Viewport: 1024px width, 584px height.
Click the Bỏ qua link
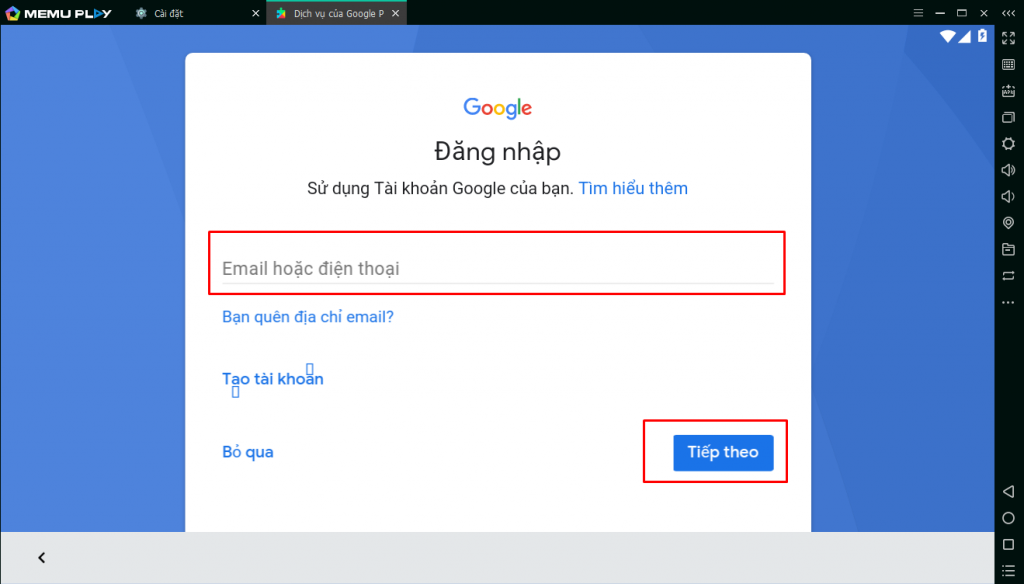pos(248,452)
